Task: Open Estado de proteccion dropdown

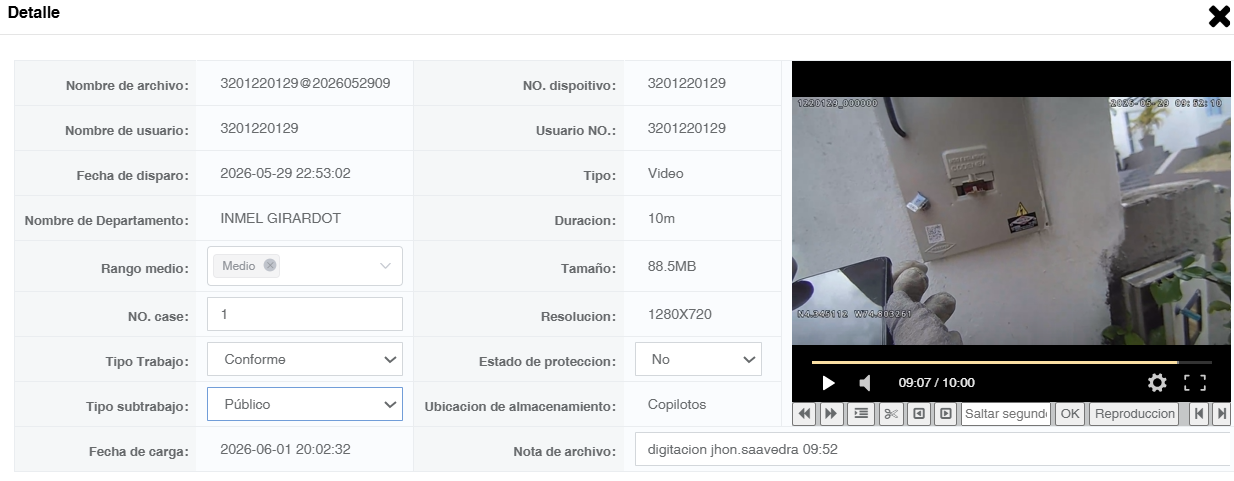Action: (x=698, y=359)
